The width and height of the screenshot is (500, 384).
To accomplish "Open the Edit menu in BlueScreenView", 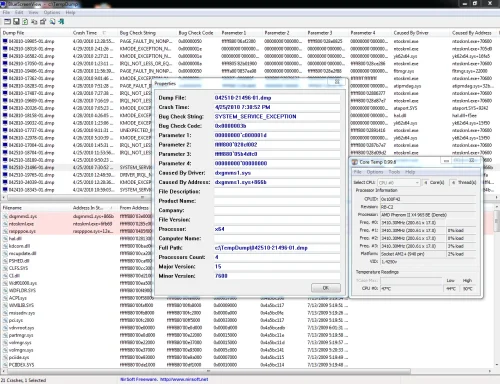I will click(19, 13).
